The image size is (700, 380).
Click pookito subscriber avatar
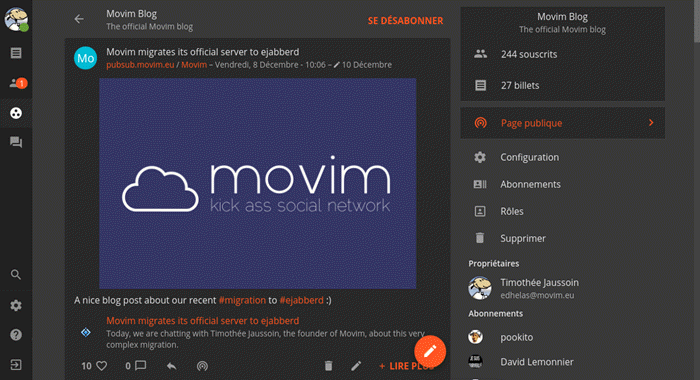475,337
